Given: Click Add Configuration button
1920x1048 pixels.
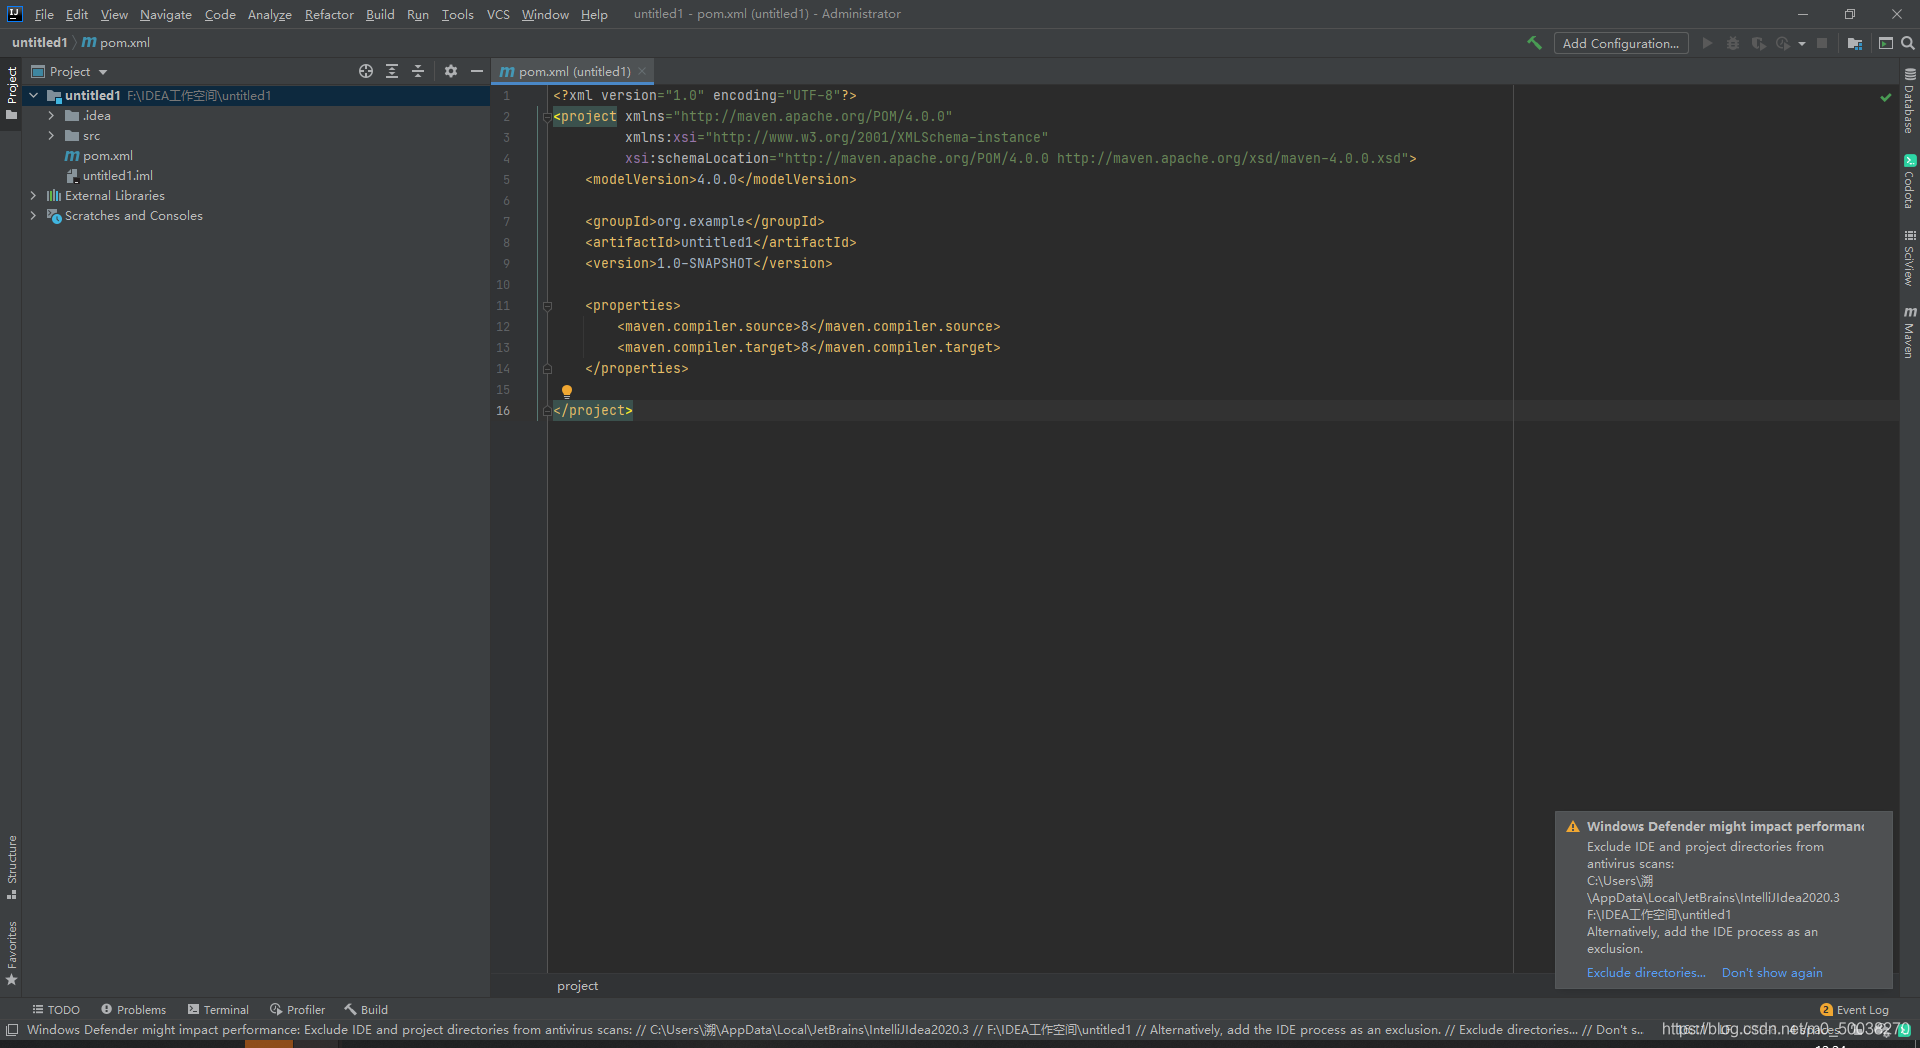Looking at the screenshot, I should [x=1620, y=43].
